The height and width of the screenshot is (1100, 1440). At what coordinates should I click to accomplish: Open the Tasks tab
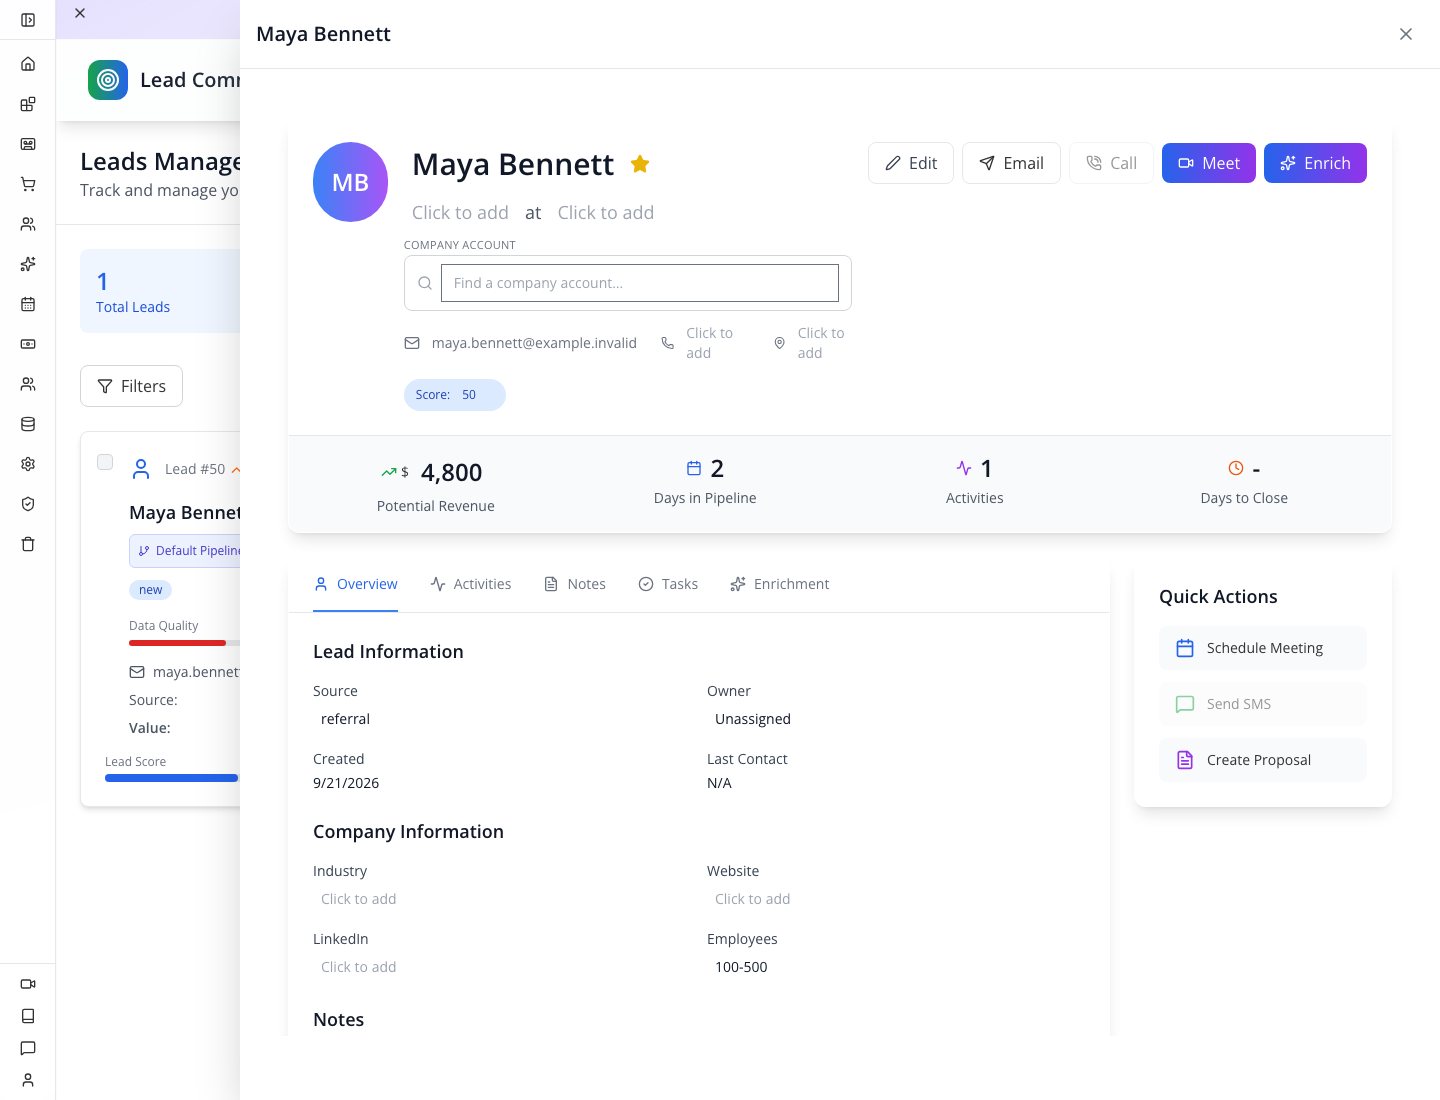point(668,584)
